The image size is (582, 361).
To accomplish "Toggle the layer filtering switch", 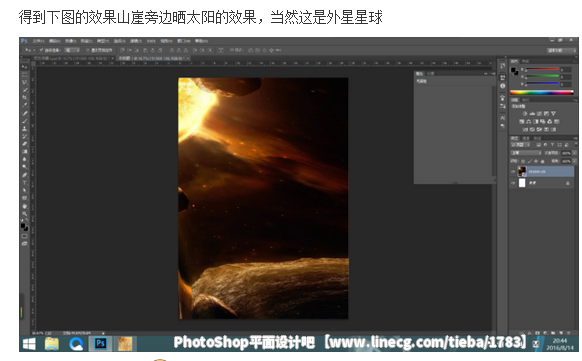I will click(575, 145).
